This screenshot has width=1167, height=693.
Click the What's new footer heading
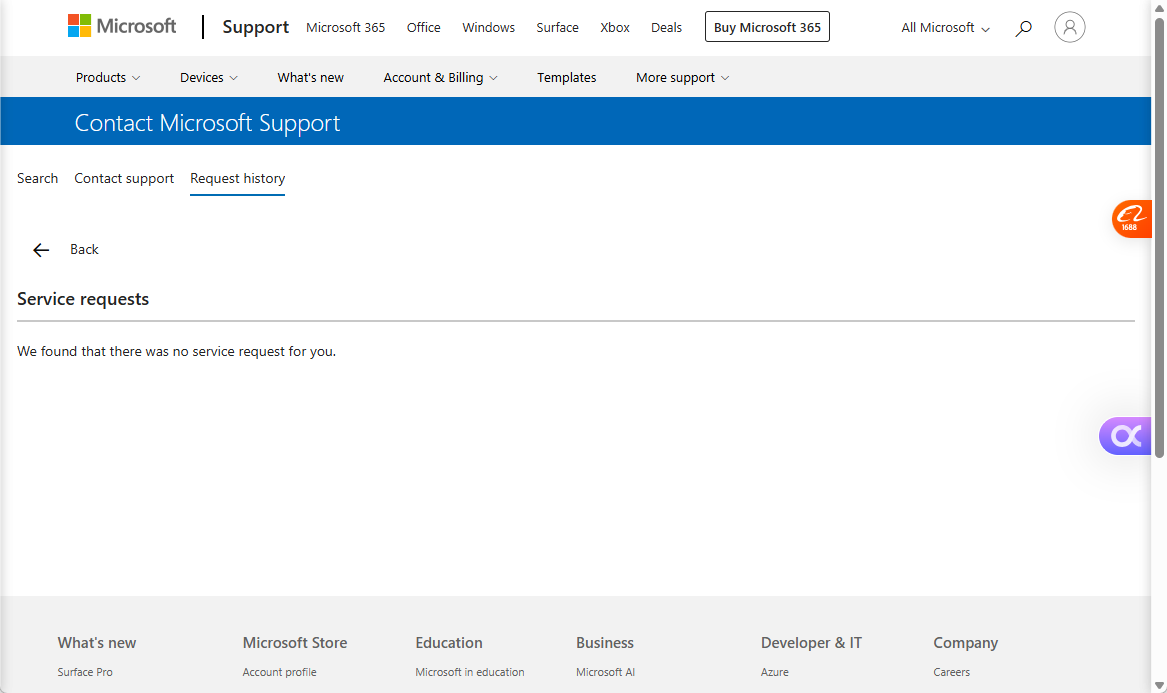click(97, 643)
